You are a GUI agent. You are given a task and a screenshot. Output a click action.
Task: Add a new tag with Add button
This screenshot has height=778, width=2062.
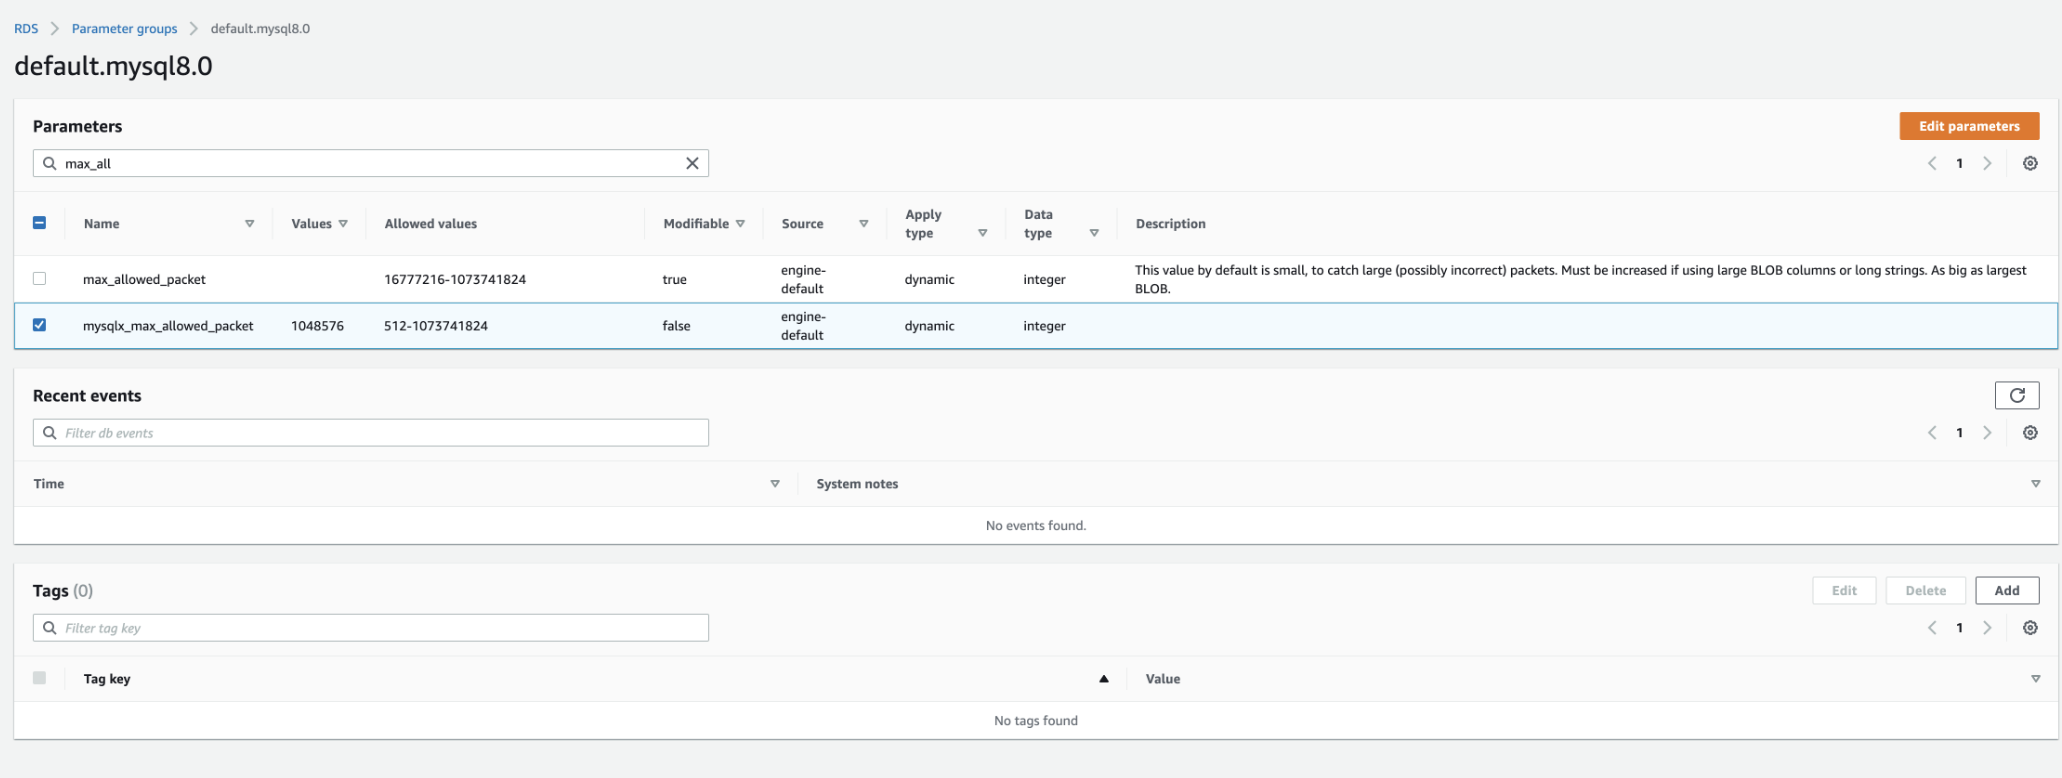point(2006,590)
